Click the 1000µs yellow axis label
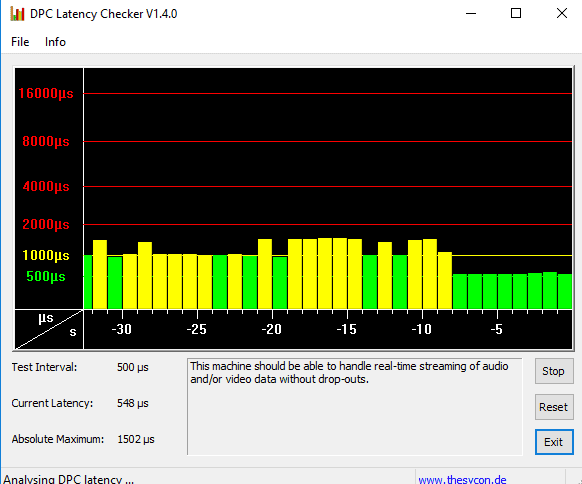The height and width of the screenshot is (484, 582). (x=46, y=255)
